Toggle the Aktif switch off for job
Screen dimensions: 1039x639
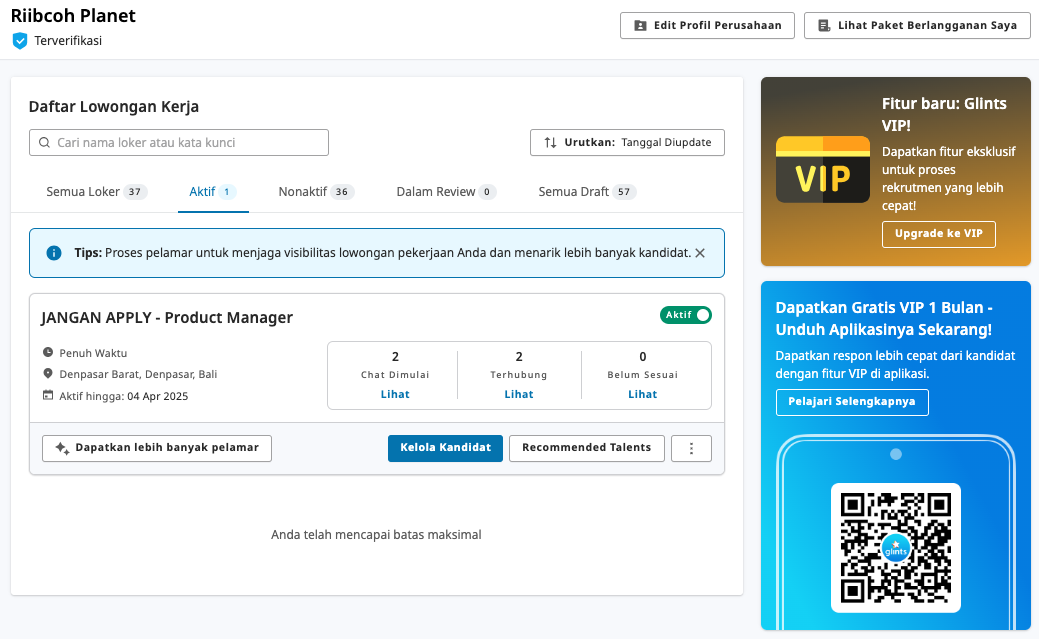[686, 315]
